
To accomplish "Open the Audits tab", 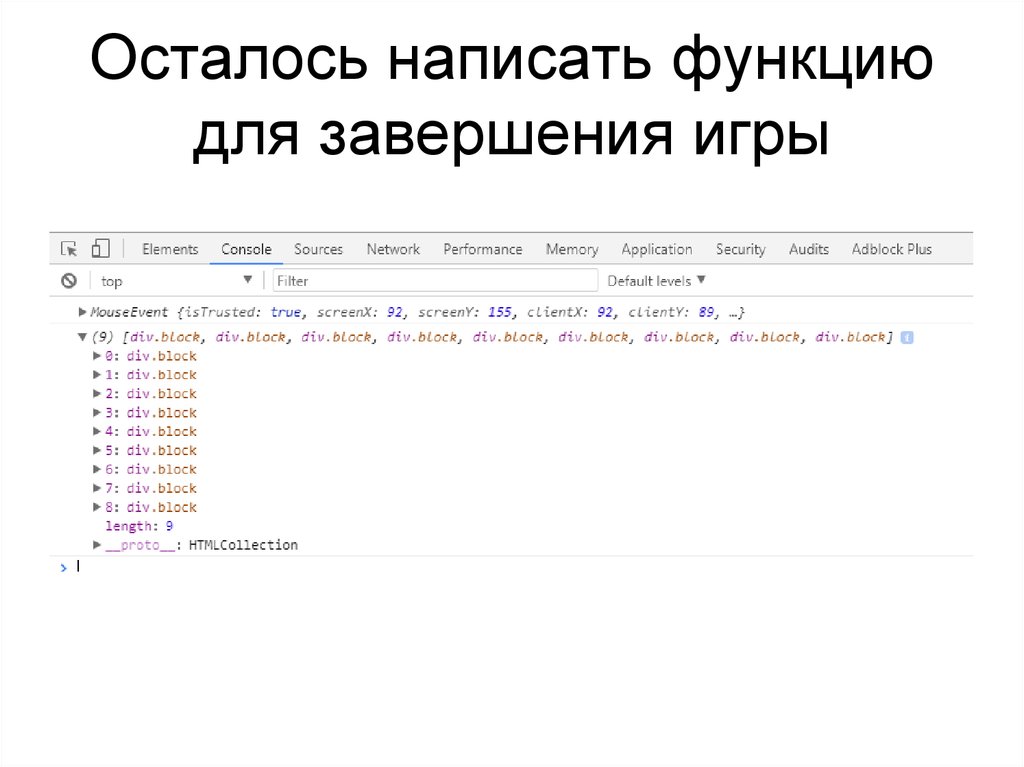I will click(x=808, y=248).
